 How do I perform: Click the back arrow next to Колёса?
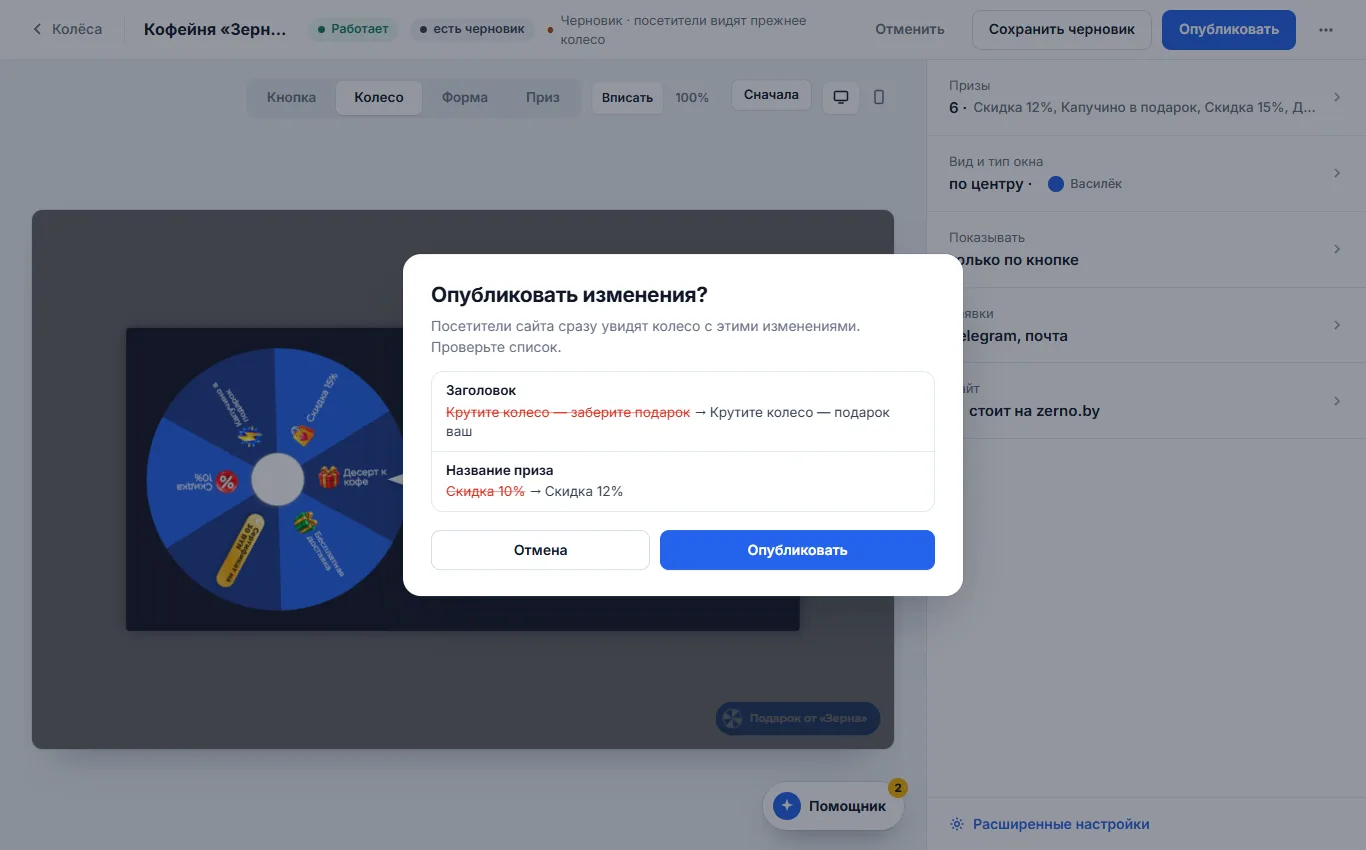(38, 29)
